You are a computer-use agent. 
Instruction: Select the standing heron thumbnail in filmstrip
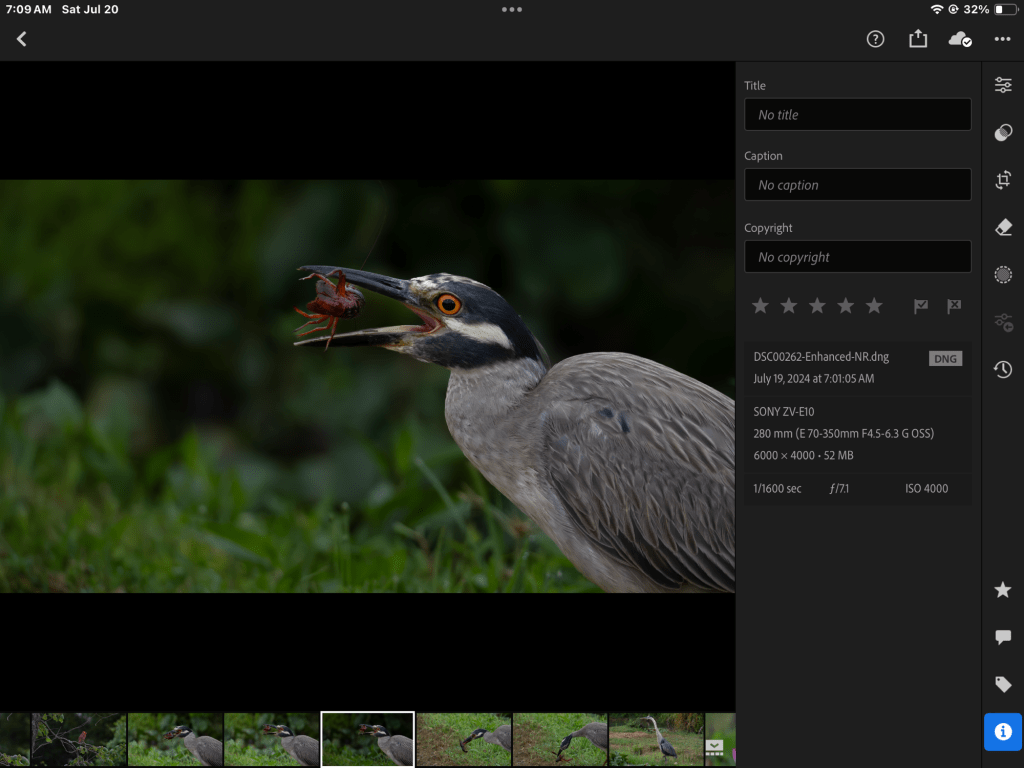coord(656,739)
